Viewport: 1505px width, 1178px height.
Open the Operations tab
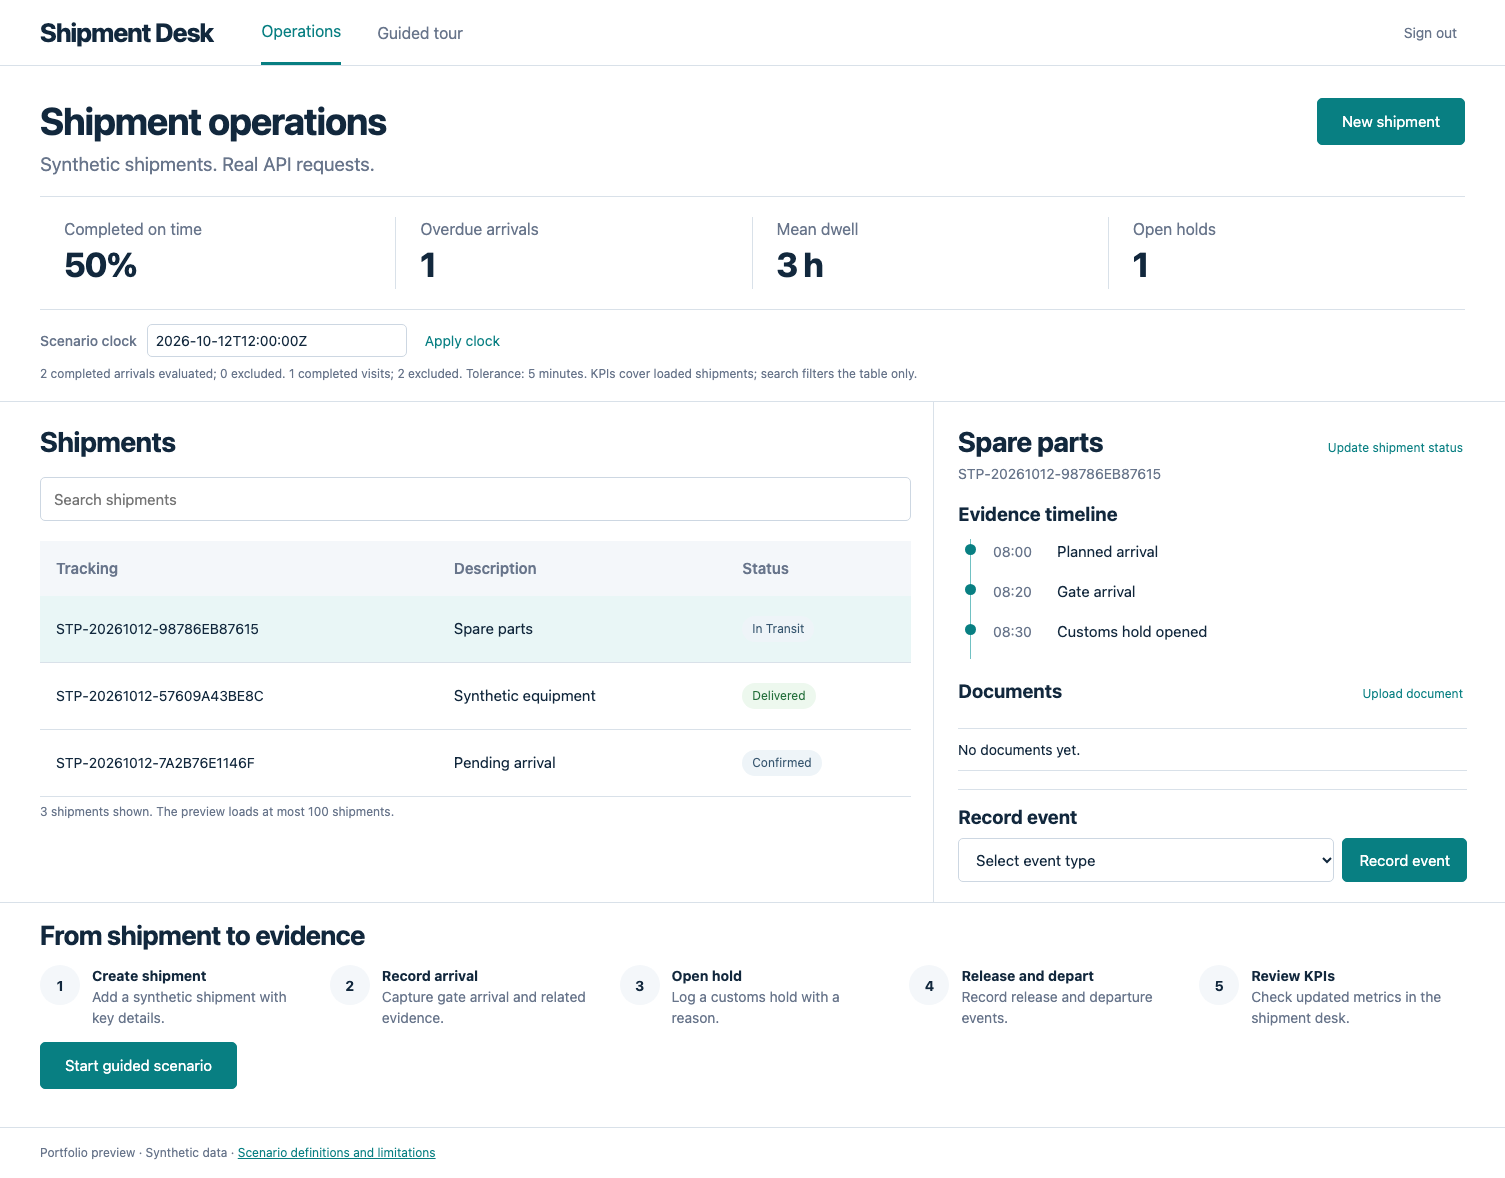[x=301, y=32]
